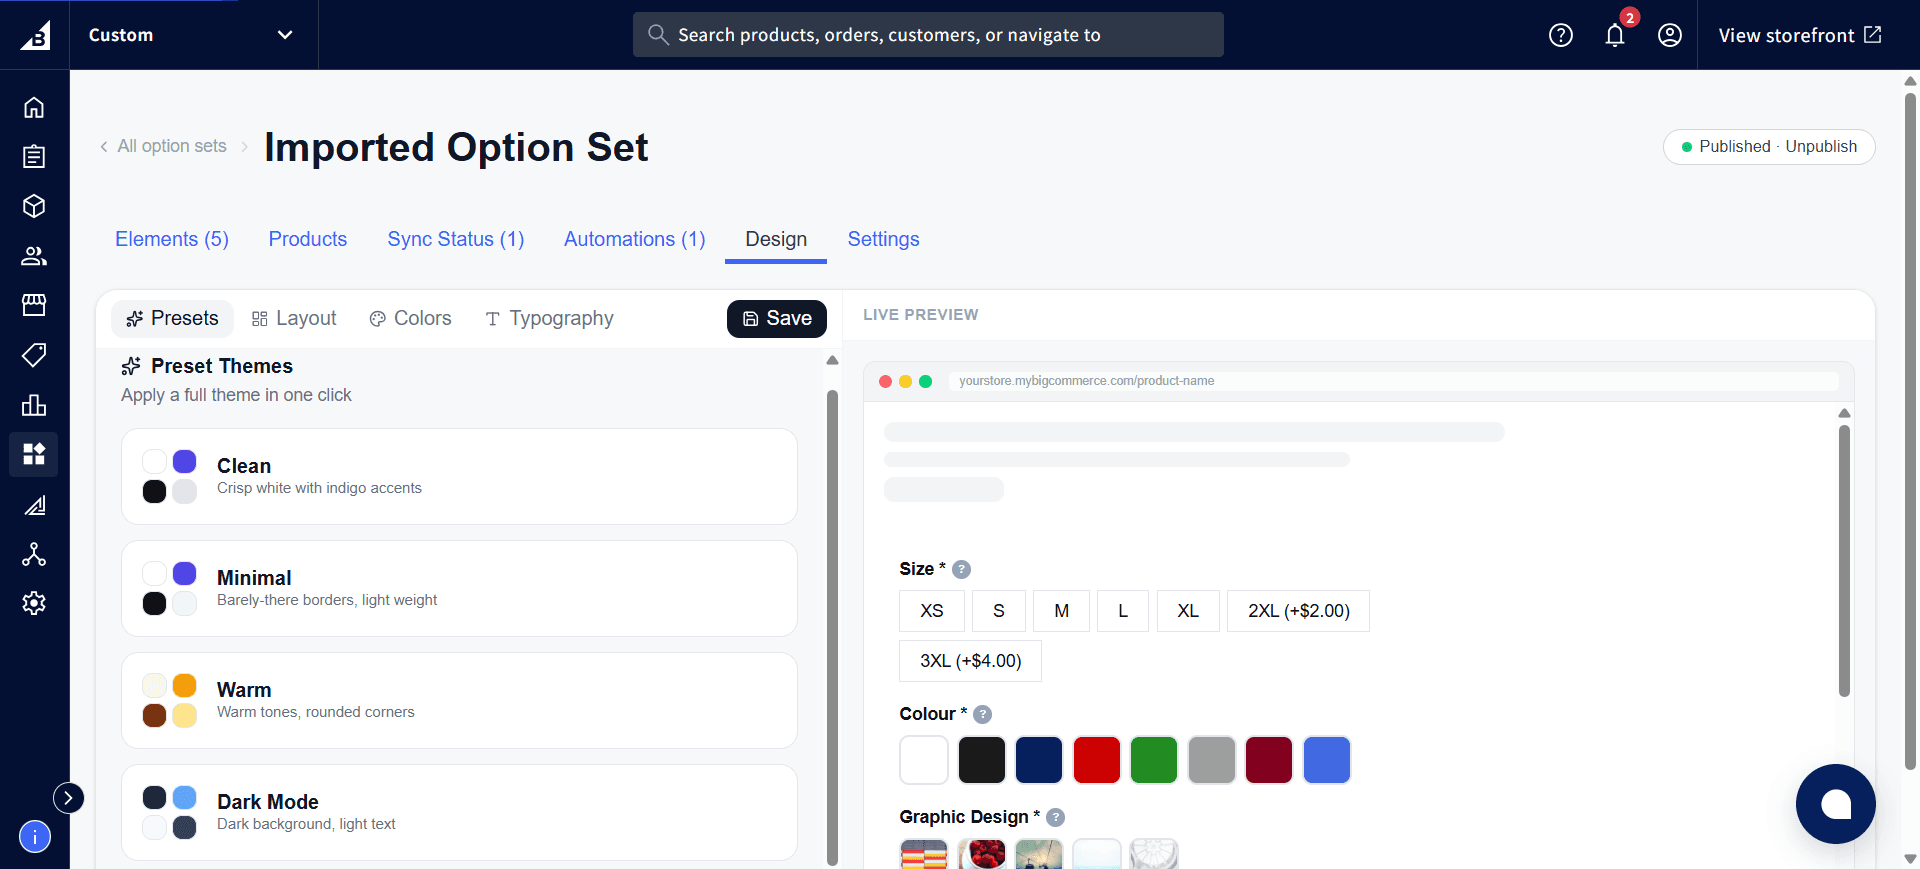Click help icon next to Graphic Design
The height and width of the screenshot is (869, 1920).
(x=1056, y=817)
